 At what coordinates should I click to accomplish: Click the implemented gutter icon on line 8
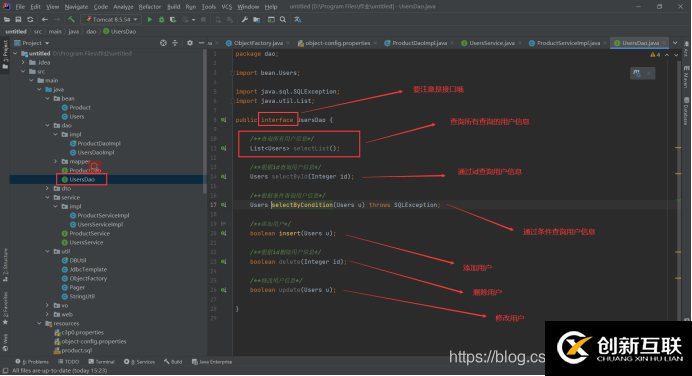point(224,120)
